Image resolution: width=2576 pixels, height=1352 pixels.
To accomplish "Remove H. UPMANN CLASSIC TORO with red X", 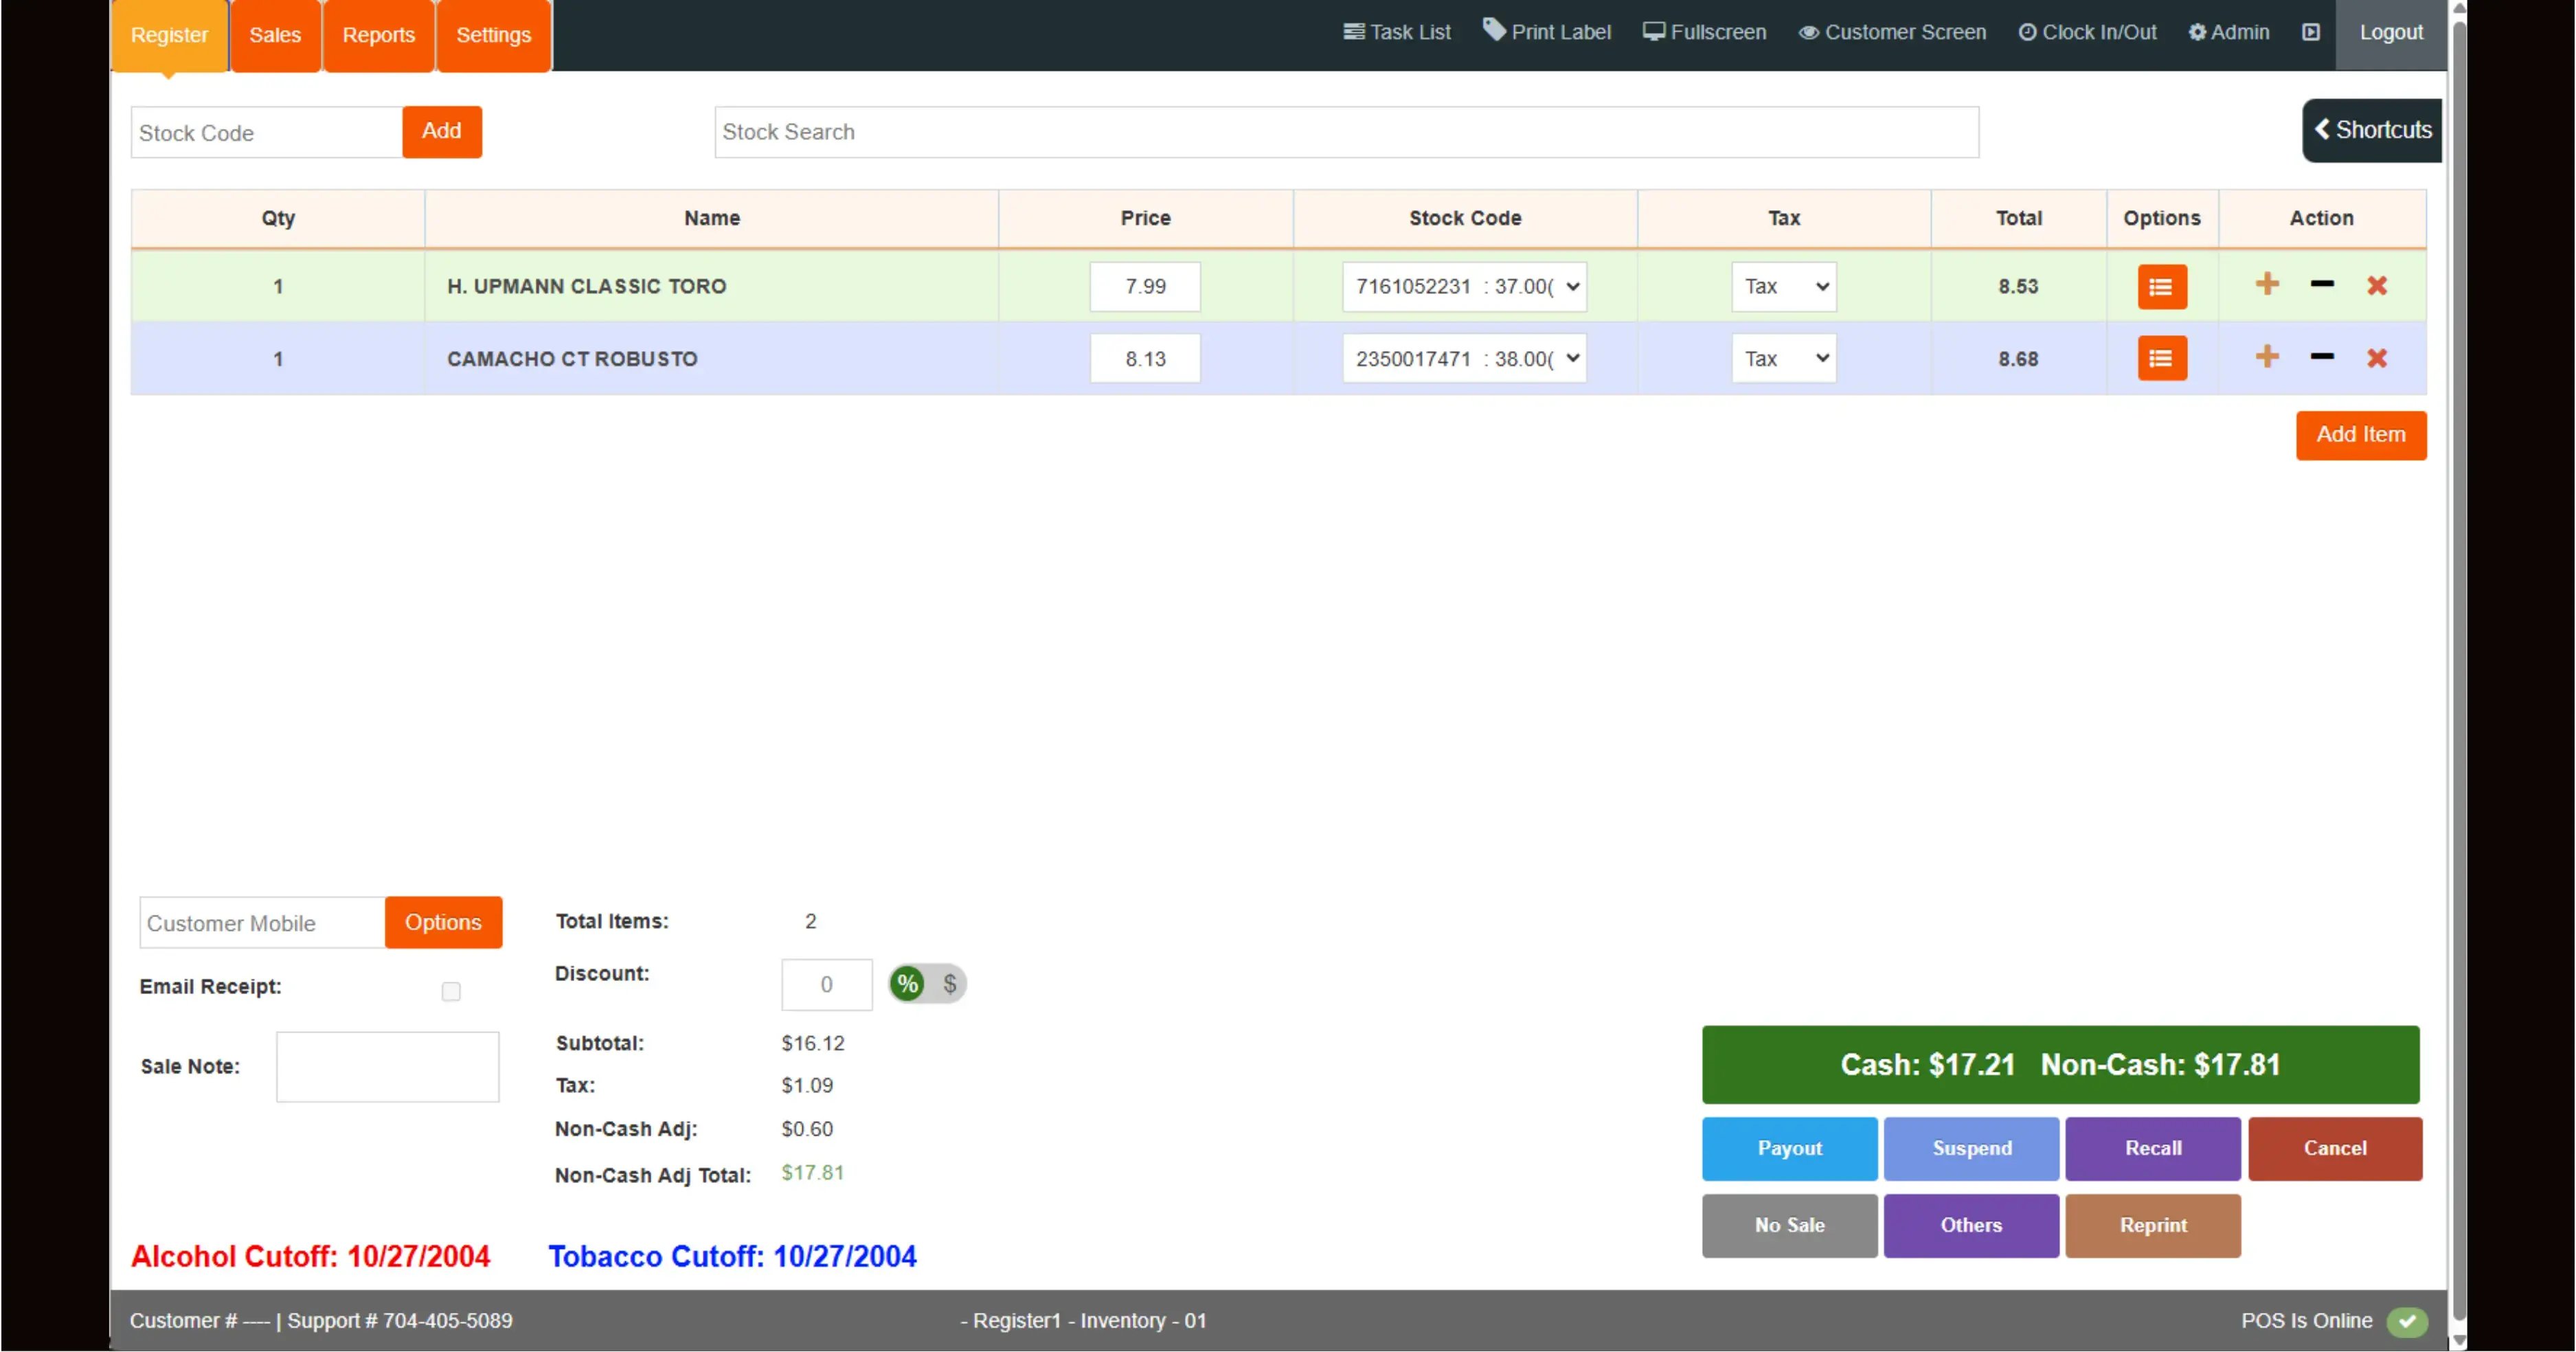I will pyautogui.click(x=2378, y=285).
